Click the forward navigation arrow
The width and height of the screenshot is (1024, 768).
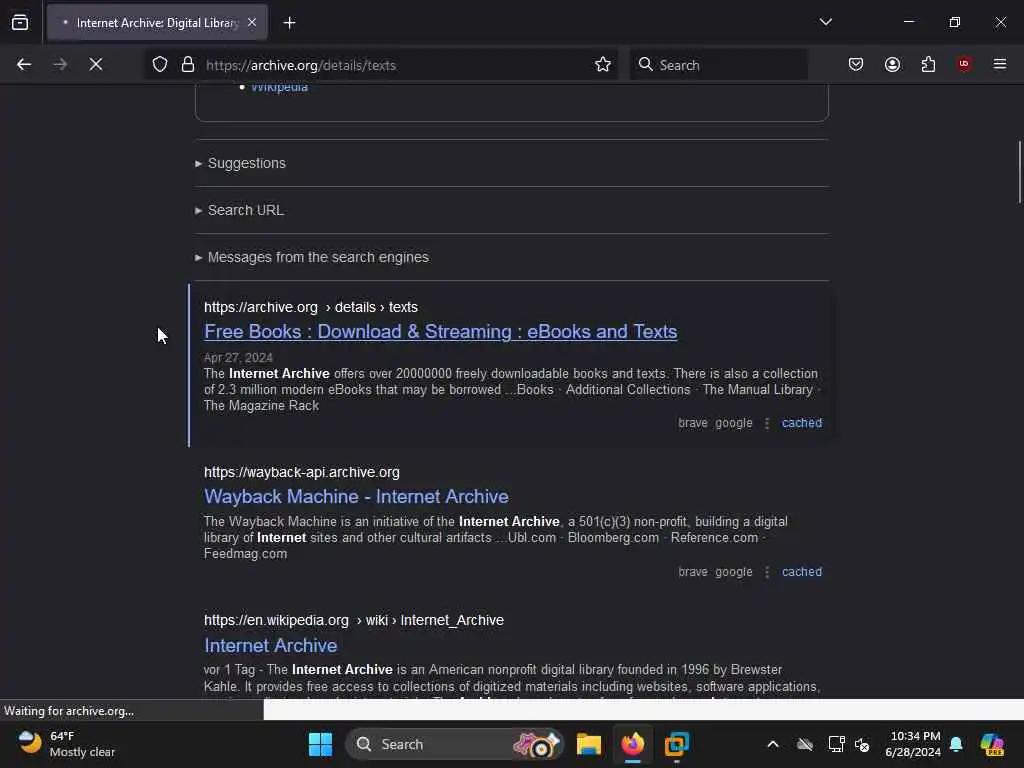pos(60,65)
